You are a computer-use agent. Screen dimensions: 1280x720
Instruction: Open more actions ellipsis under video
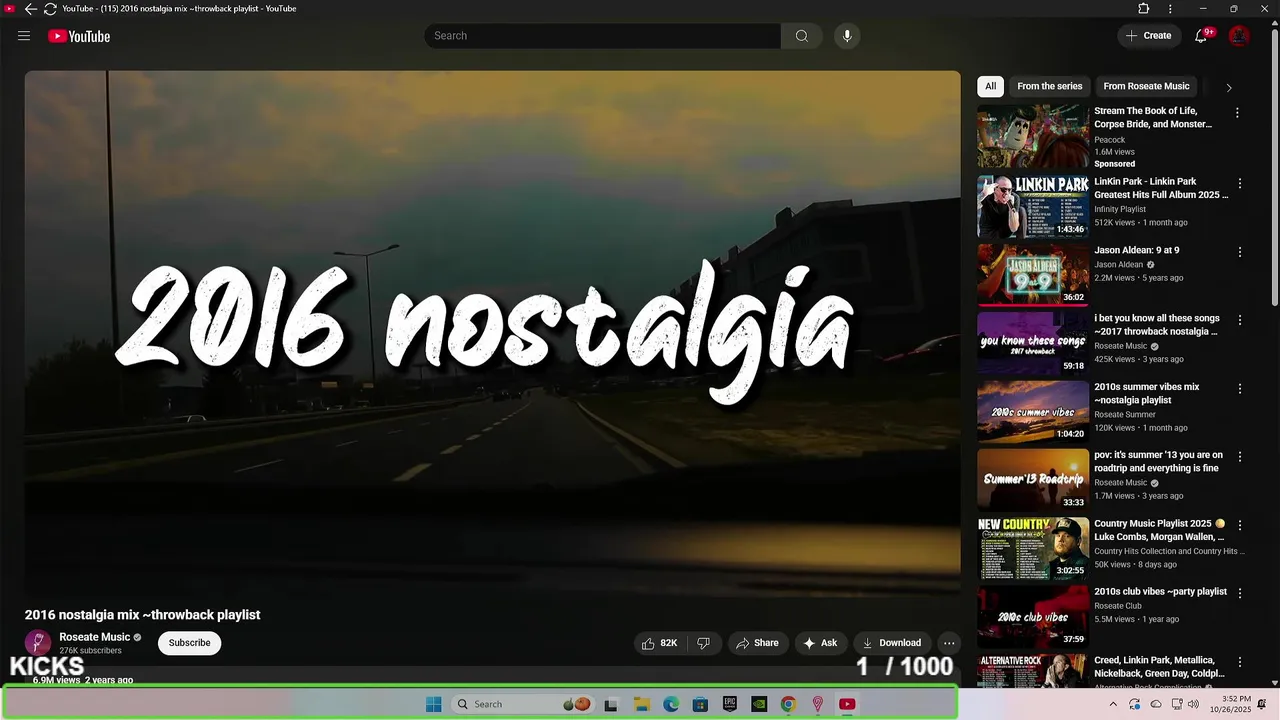(949, 643)
